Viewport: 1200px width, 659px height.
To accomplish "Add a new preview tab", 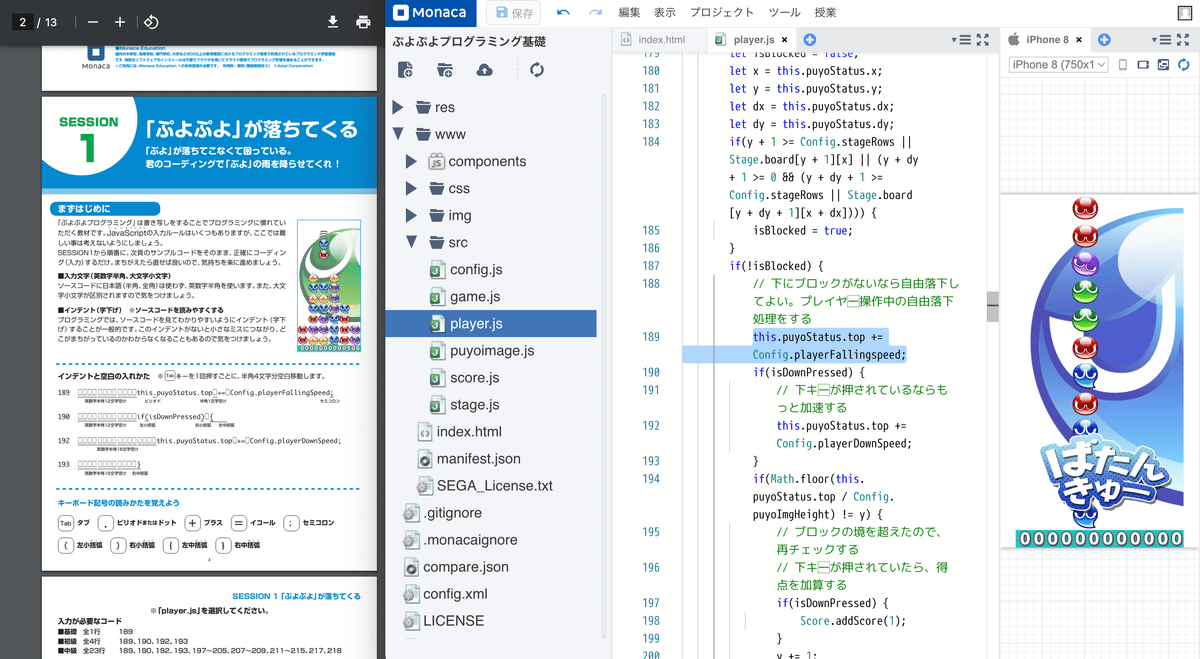I will (1104, 40).
